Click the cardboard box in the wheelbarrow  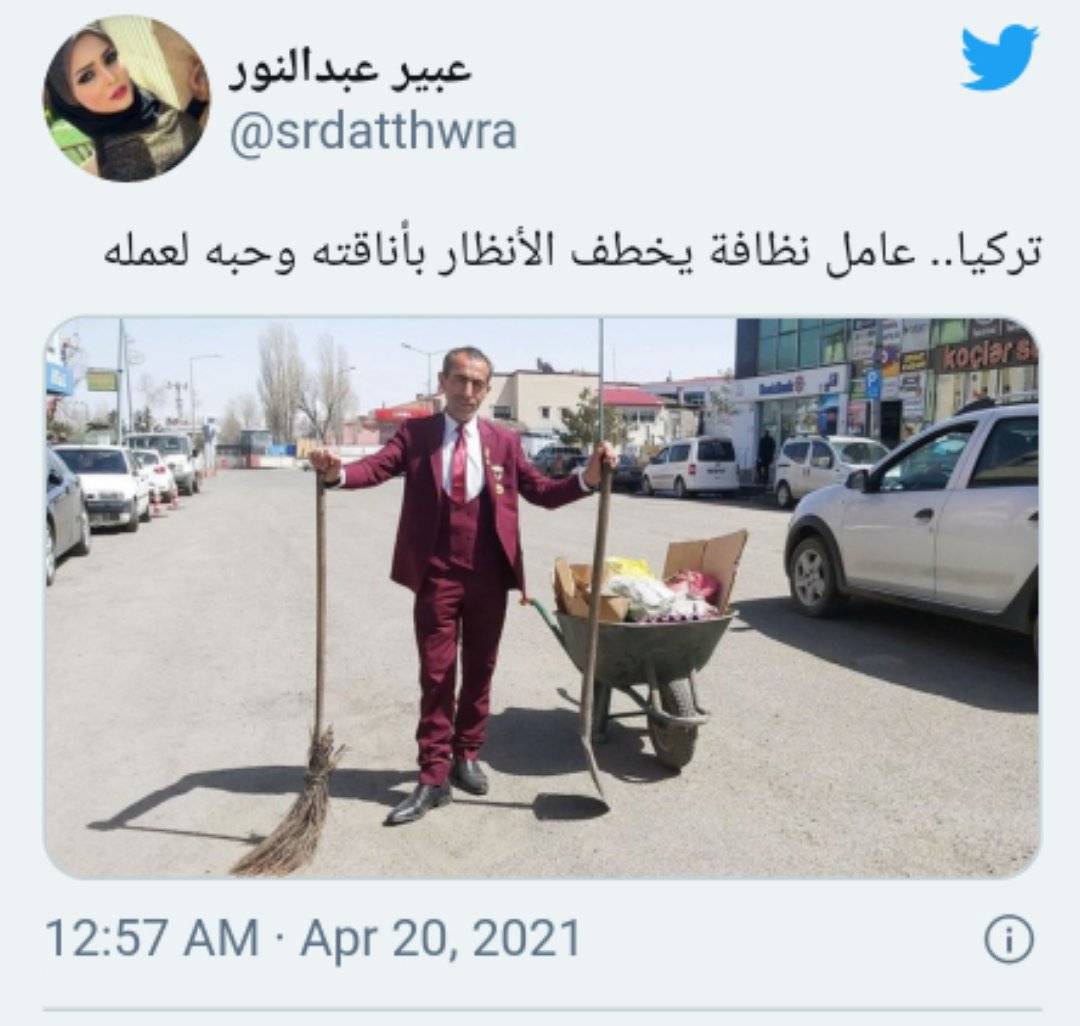(705, 560)
